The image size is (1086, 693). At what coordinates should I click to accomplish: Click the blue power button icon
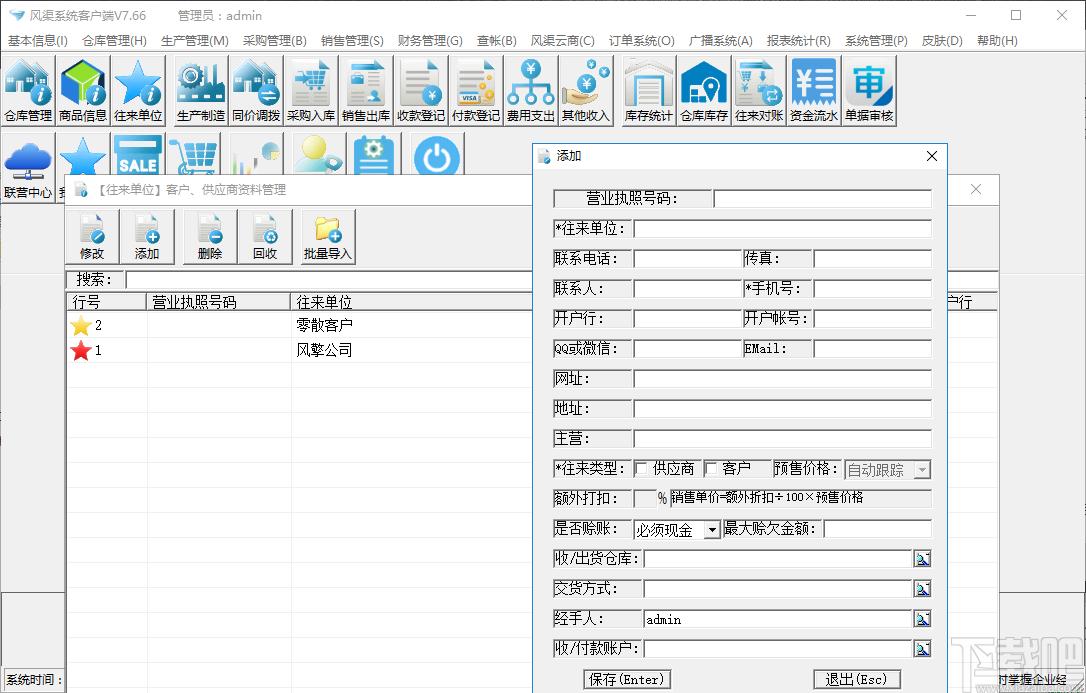[437, 155]
